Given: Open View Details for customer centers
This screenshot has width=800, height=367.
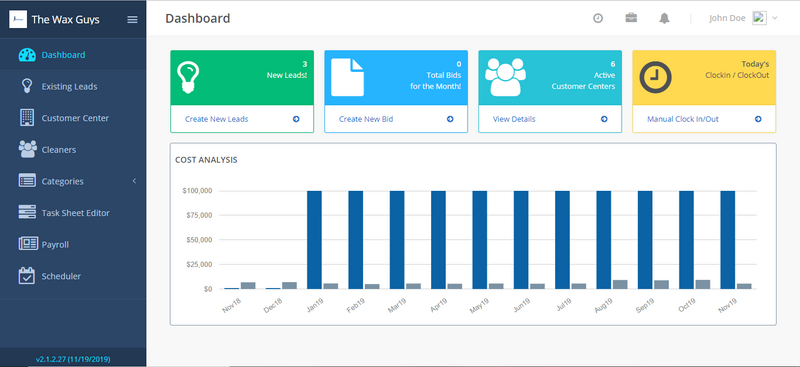Looking at the screenshot, I should tap(514, 119).
